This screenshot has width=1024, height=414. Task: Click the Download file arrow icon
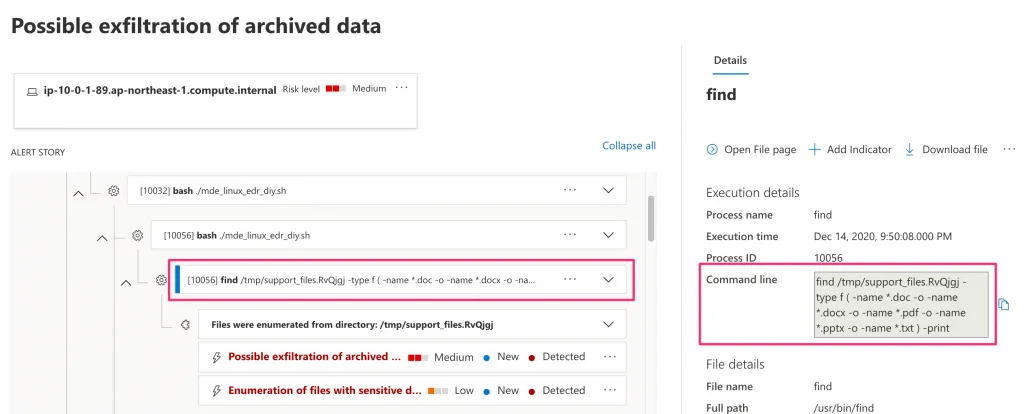910,150
